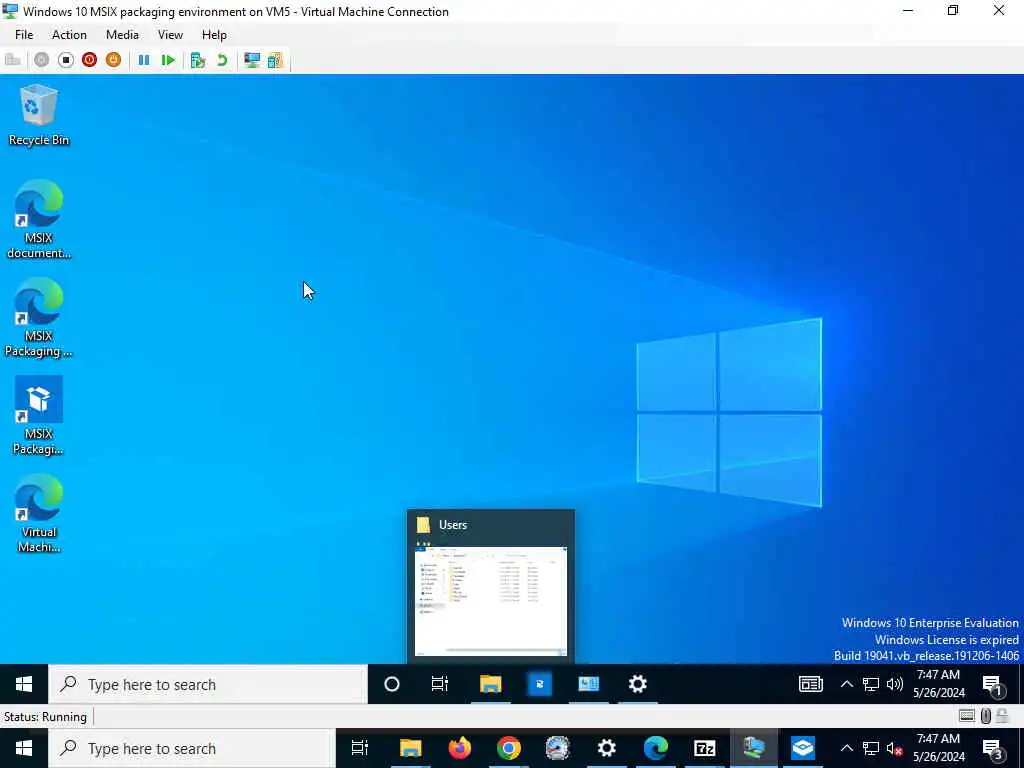Click the green Revert arrow icon

tap(222, 60)
